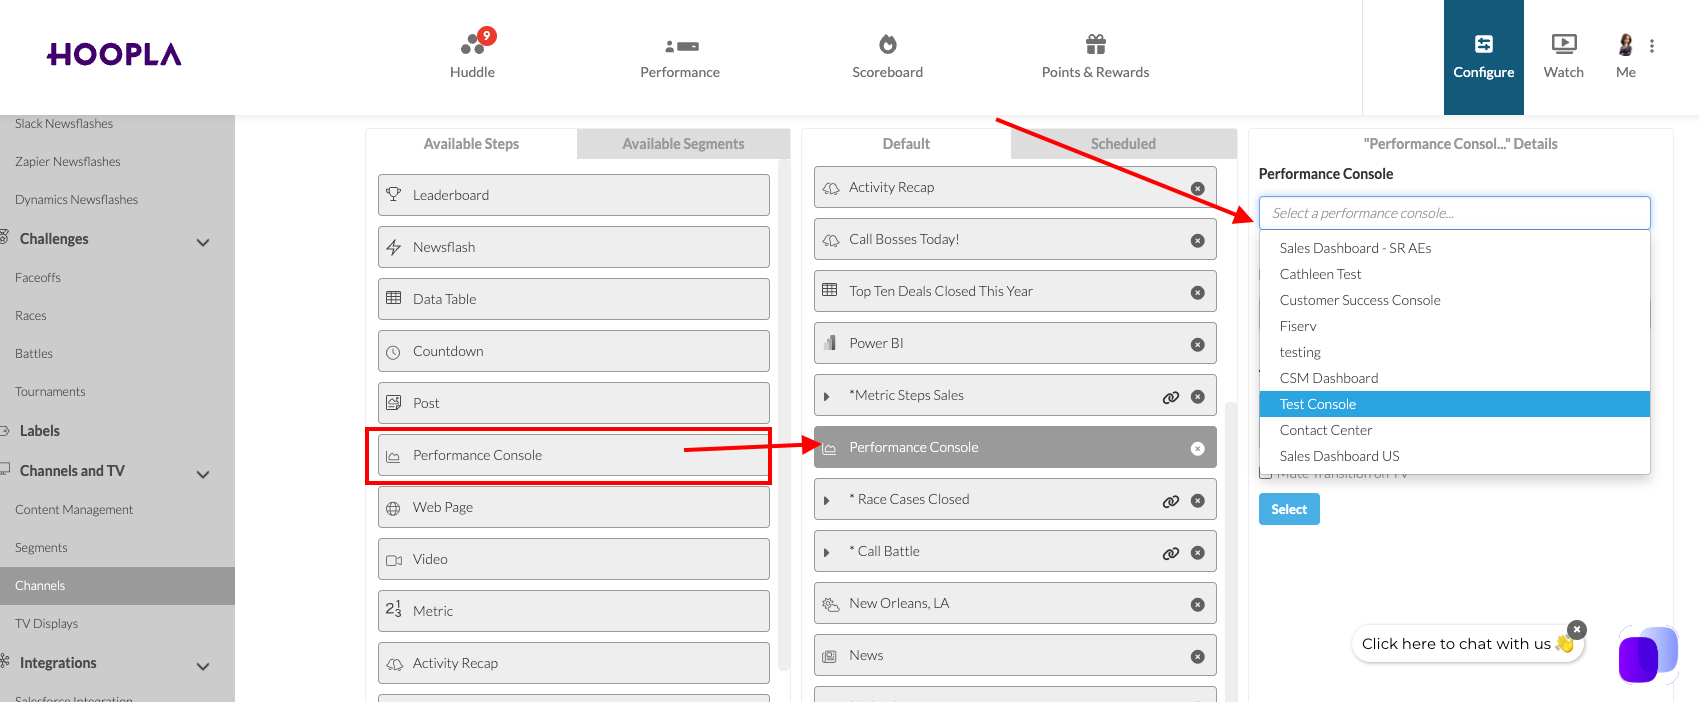Add the Video step
Screen dimensions: 1699x702
point(574,559)
